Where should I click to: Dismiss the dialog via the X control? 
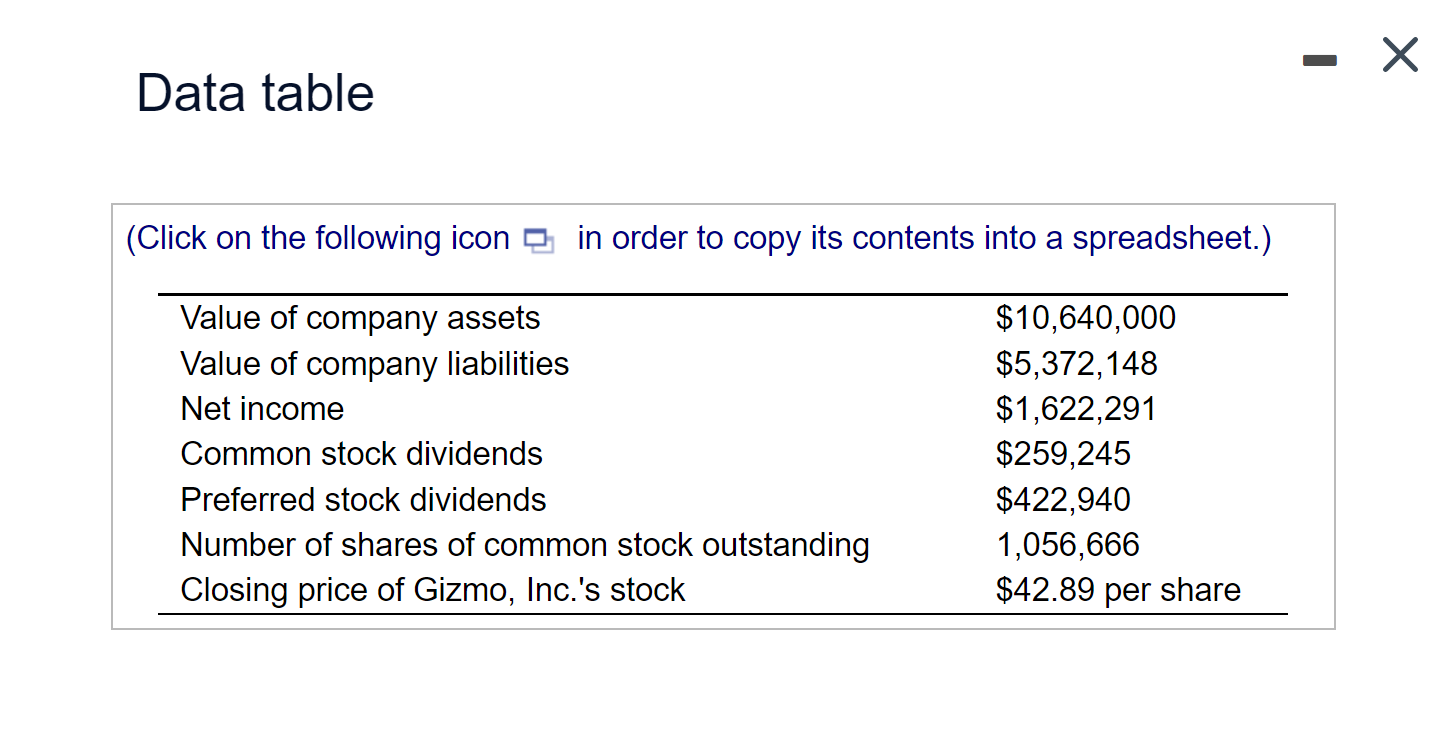(x=1398, y=55)
